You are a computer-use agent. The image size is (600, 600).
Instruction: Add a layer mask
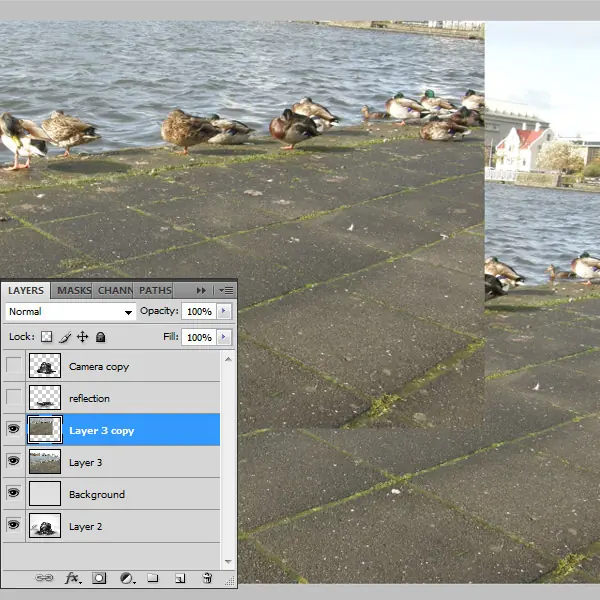99,578
